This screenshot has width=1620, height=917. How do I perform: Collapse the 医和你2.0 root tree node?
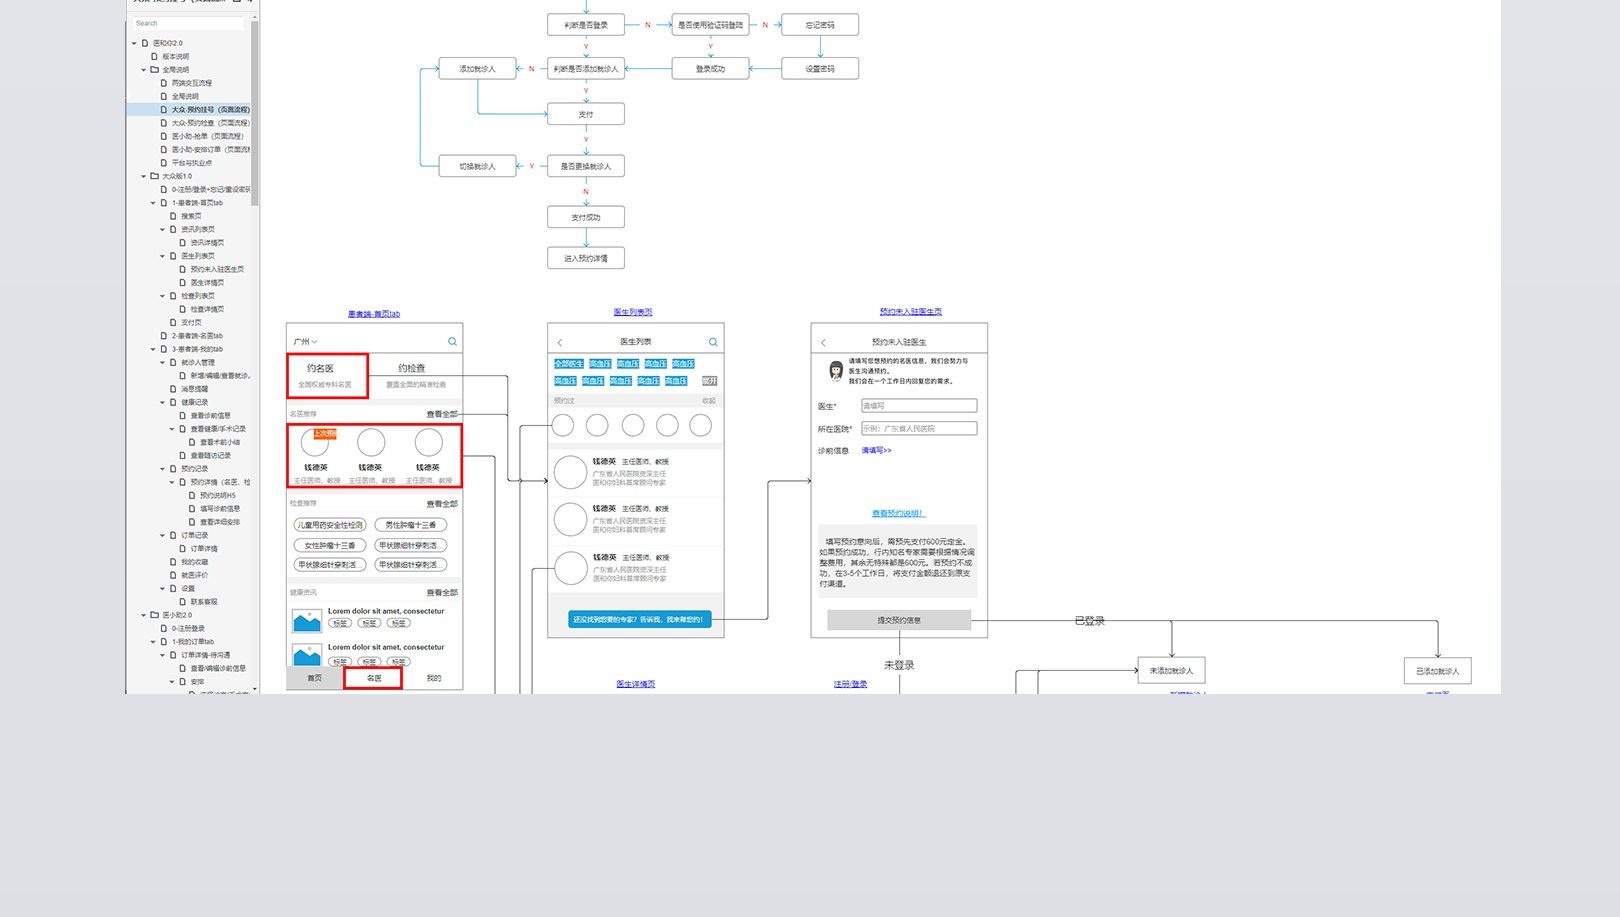coord(135,43)
